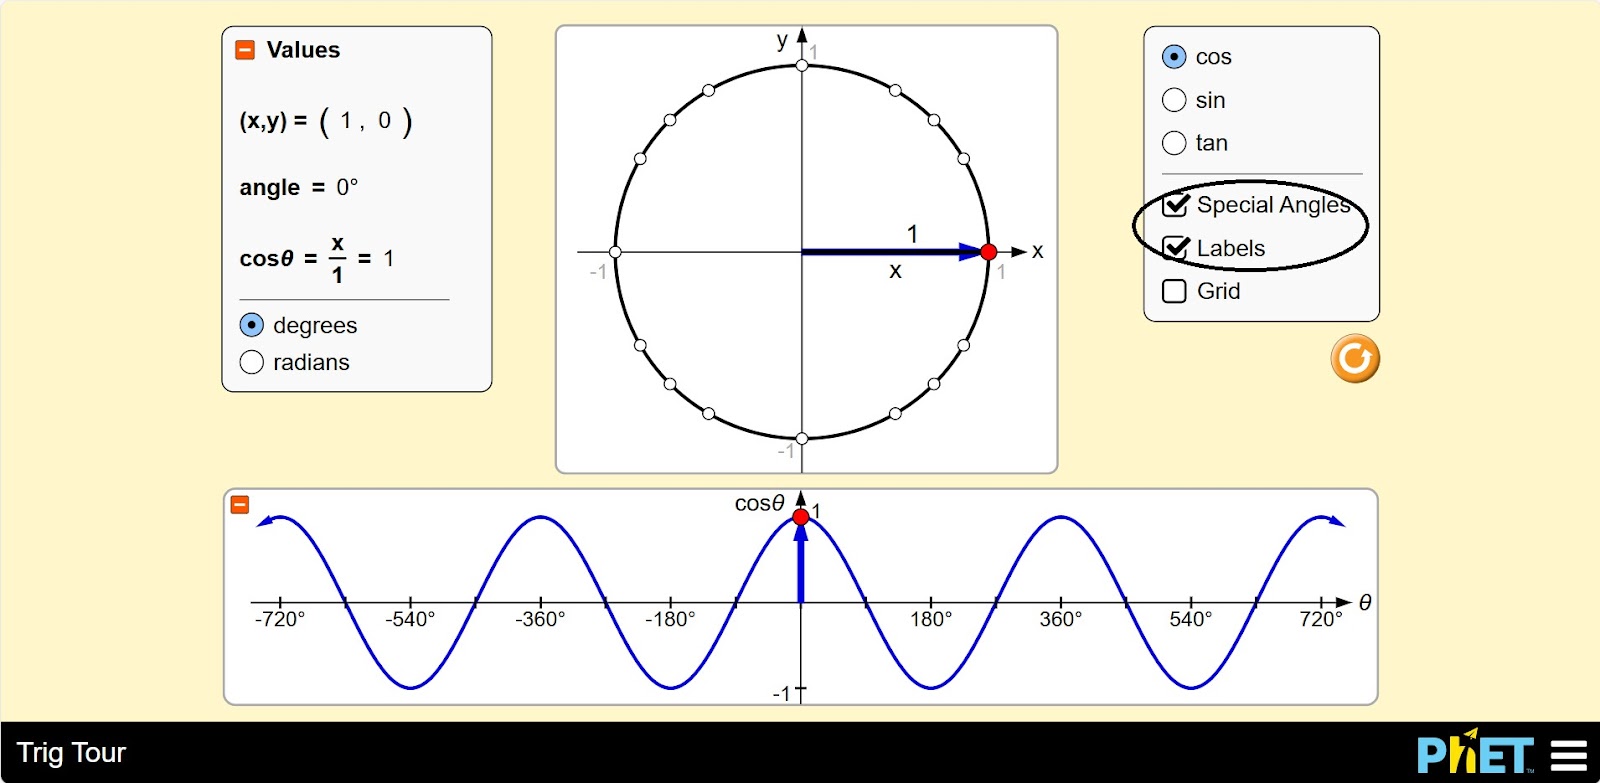Click the special angle point at left of circle
The height and width of the screenshot is (783, 1600).
tap(615, 252)
